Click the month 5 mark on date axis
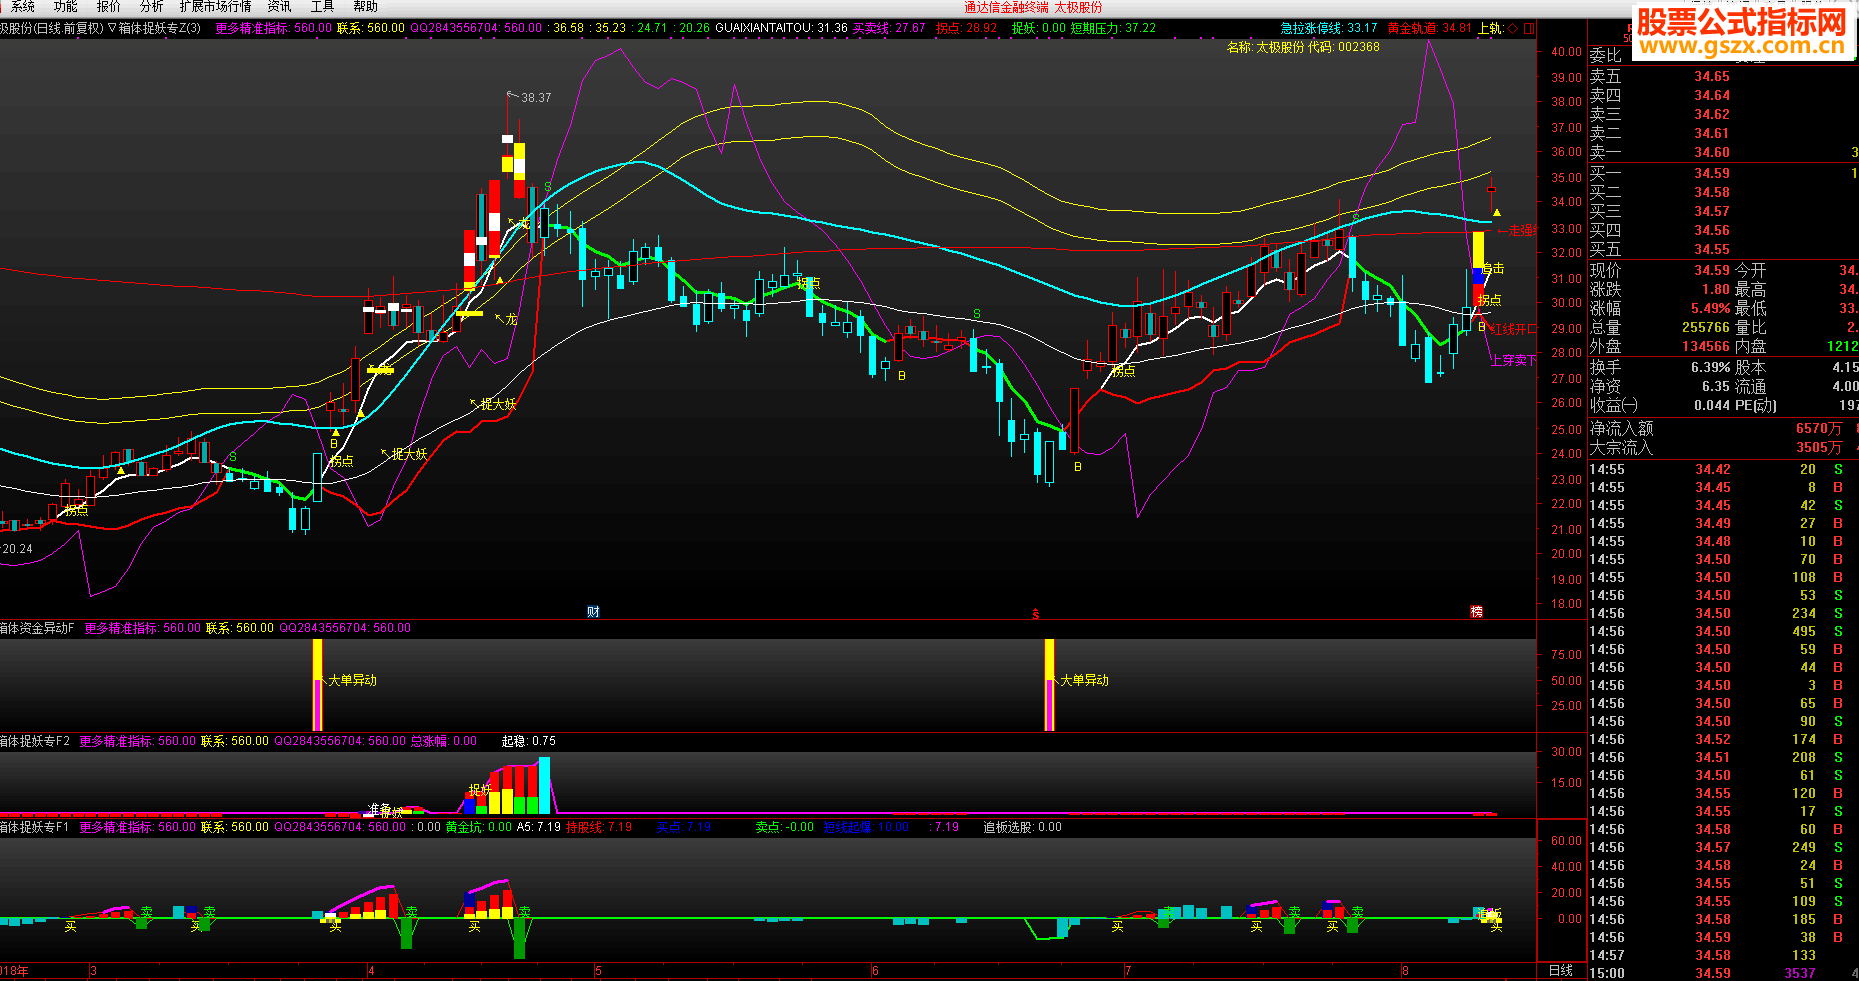1859x981 pixels. click(x=598, y=971)
